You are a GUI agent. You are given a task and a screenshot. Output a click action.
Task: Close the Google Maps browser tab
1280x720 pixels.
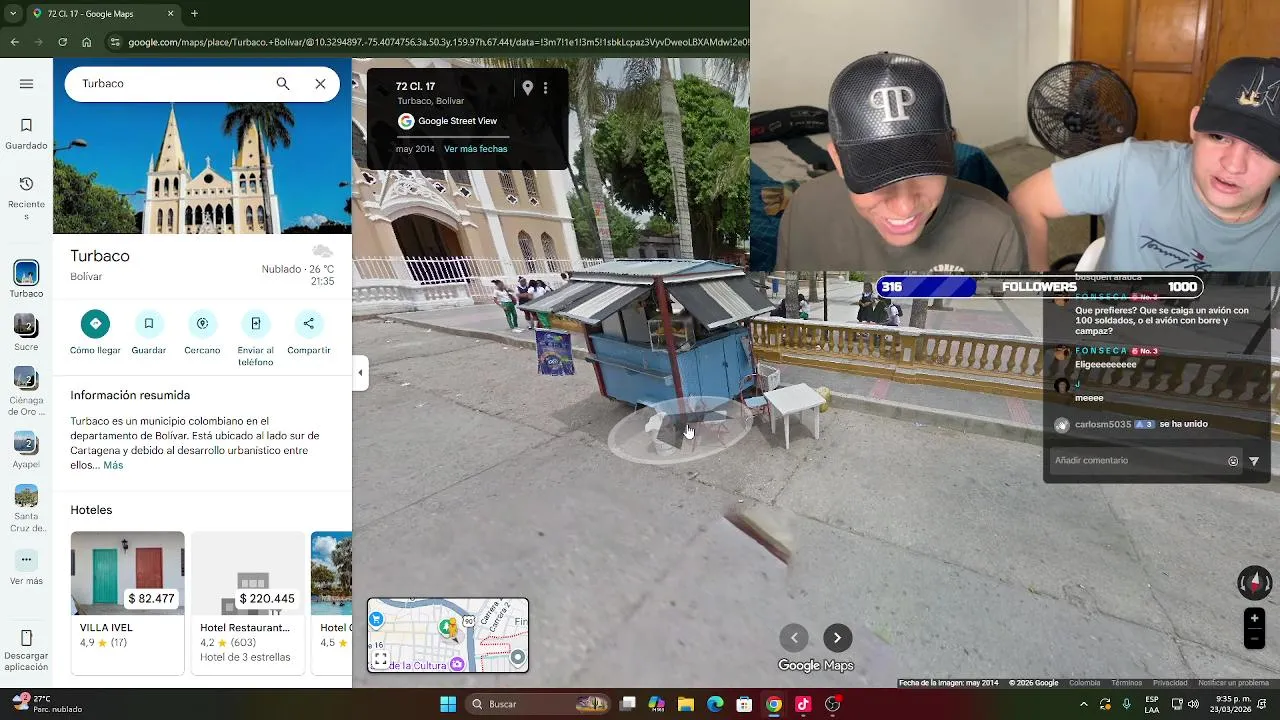click(170, 14)
